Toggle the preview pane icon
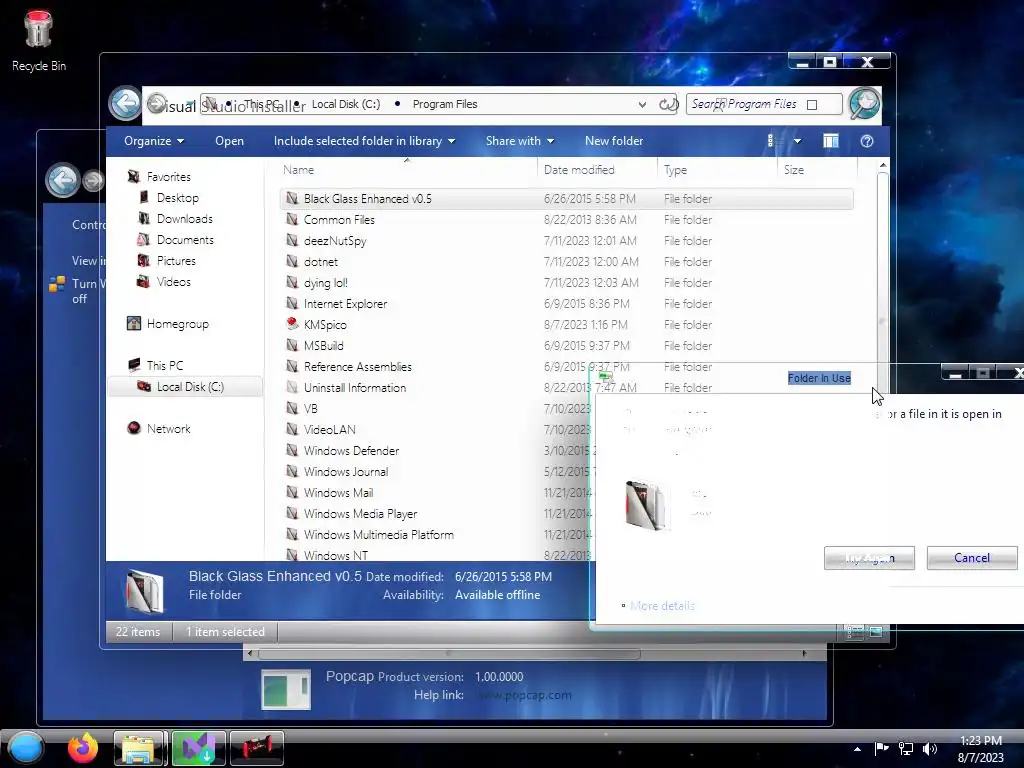Image resolution: width=1024 pixels, height=768 pixels. click(x=831, y=141)
